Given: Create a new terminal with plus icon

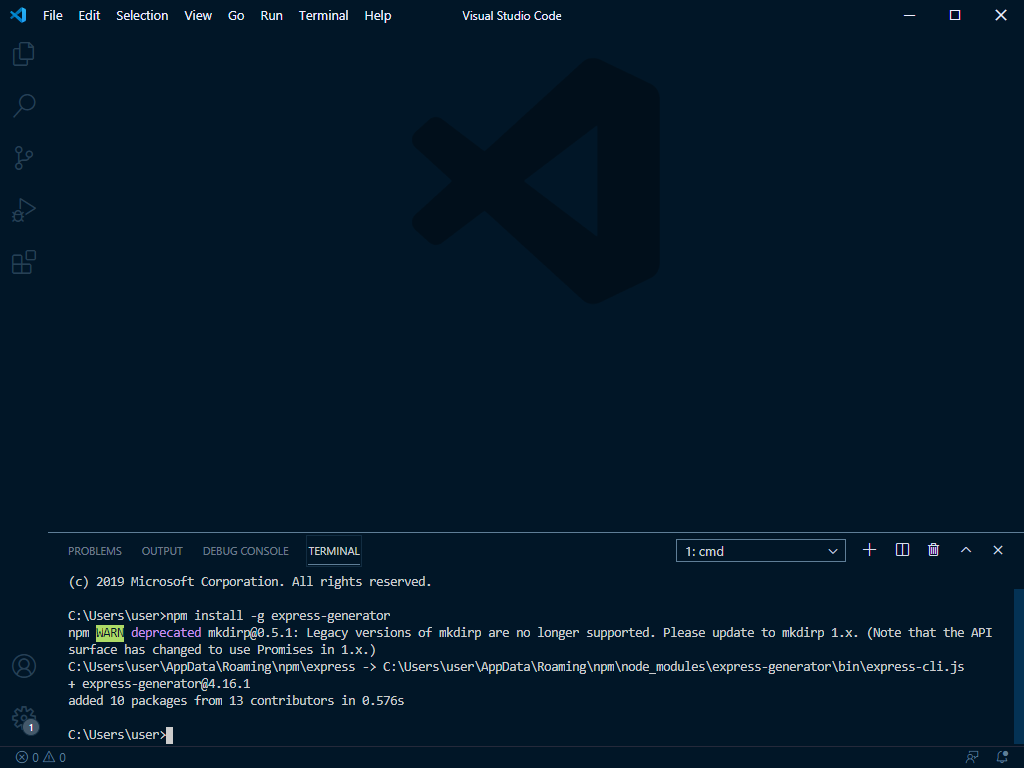Looking at the screenshot, I should (x=869, y=550).
